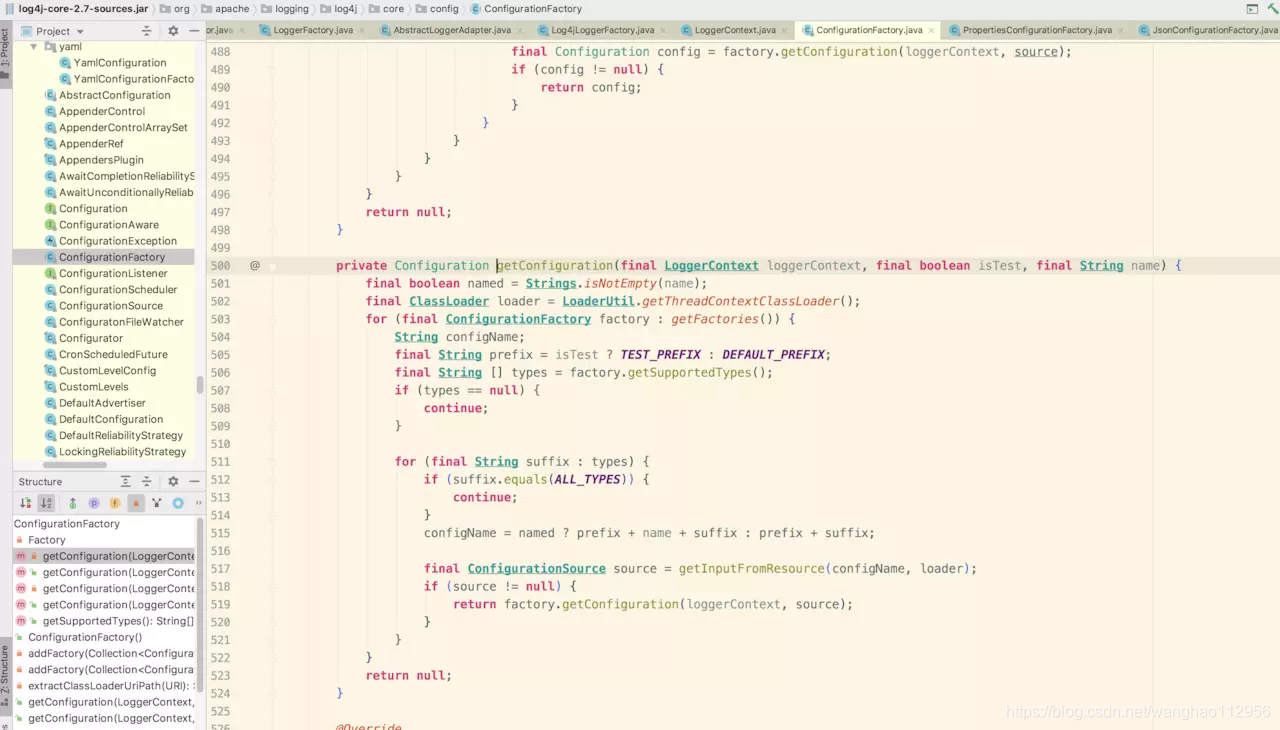
Task: Switch to PropertiesConfigurationFactory.java tab
Action: [x=1037, y=30]
